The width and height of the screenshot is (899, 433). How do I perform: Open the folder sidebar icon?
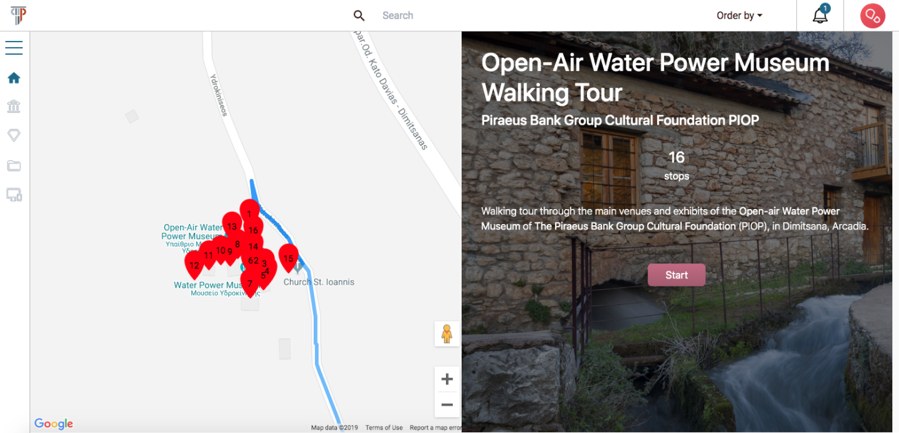point(14,166)
